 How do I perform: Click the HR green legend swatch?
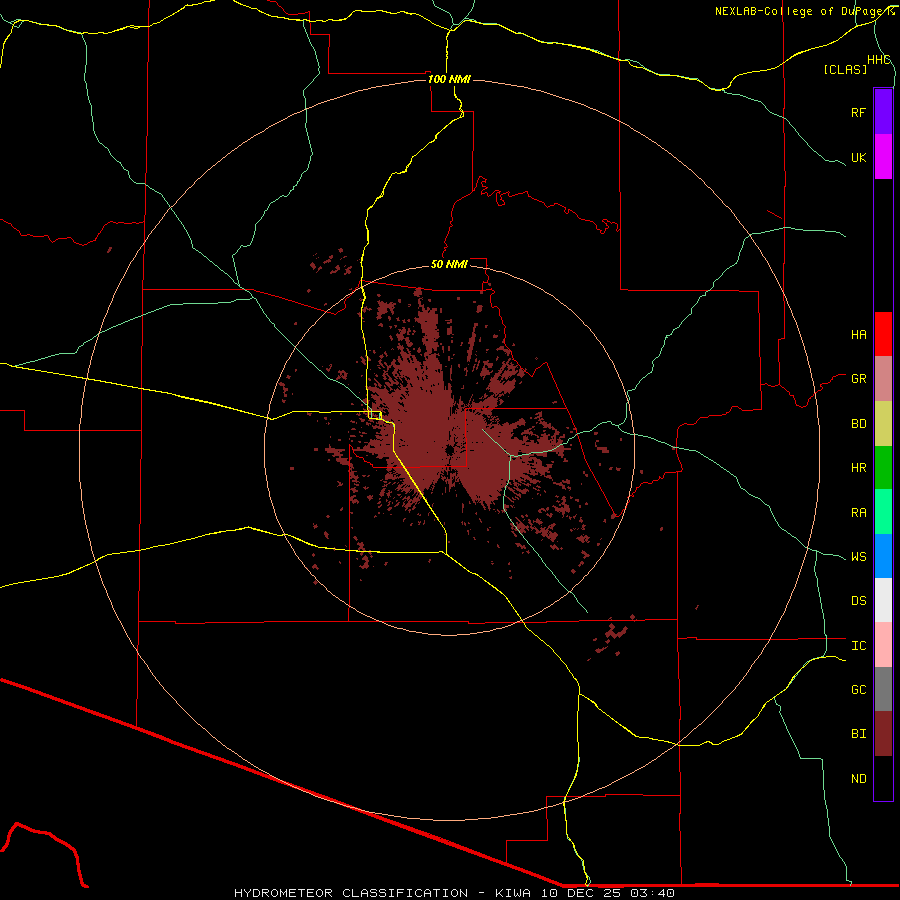point(883,467)
